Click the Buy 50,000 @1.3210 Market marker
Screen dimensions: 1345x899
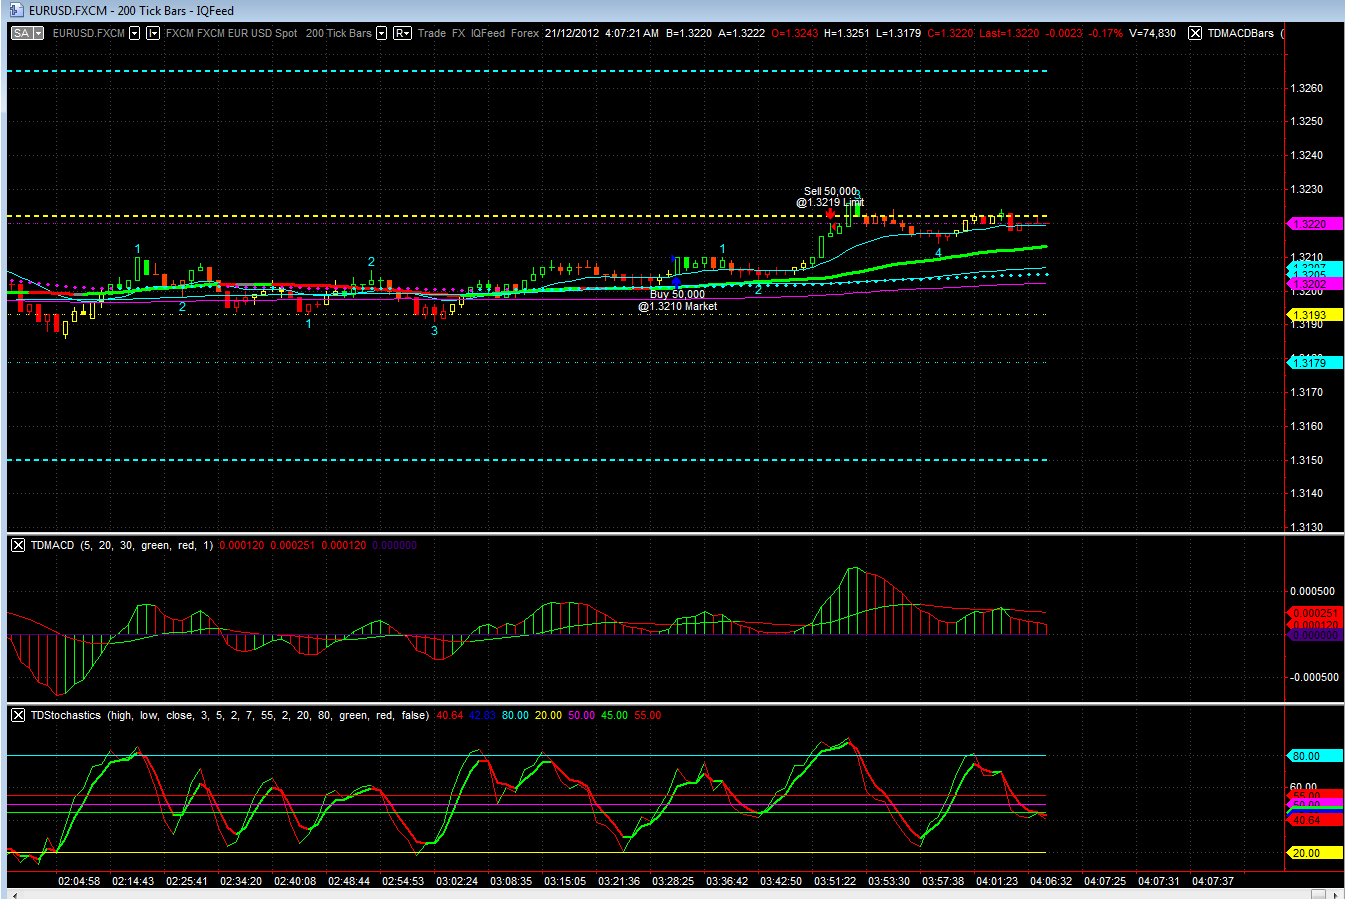coord(677,300)
